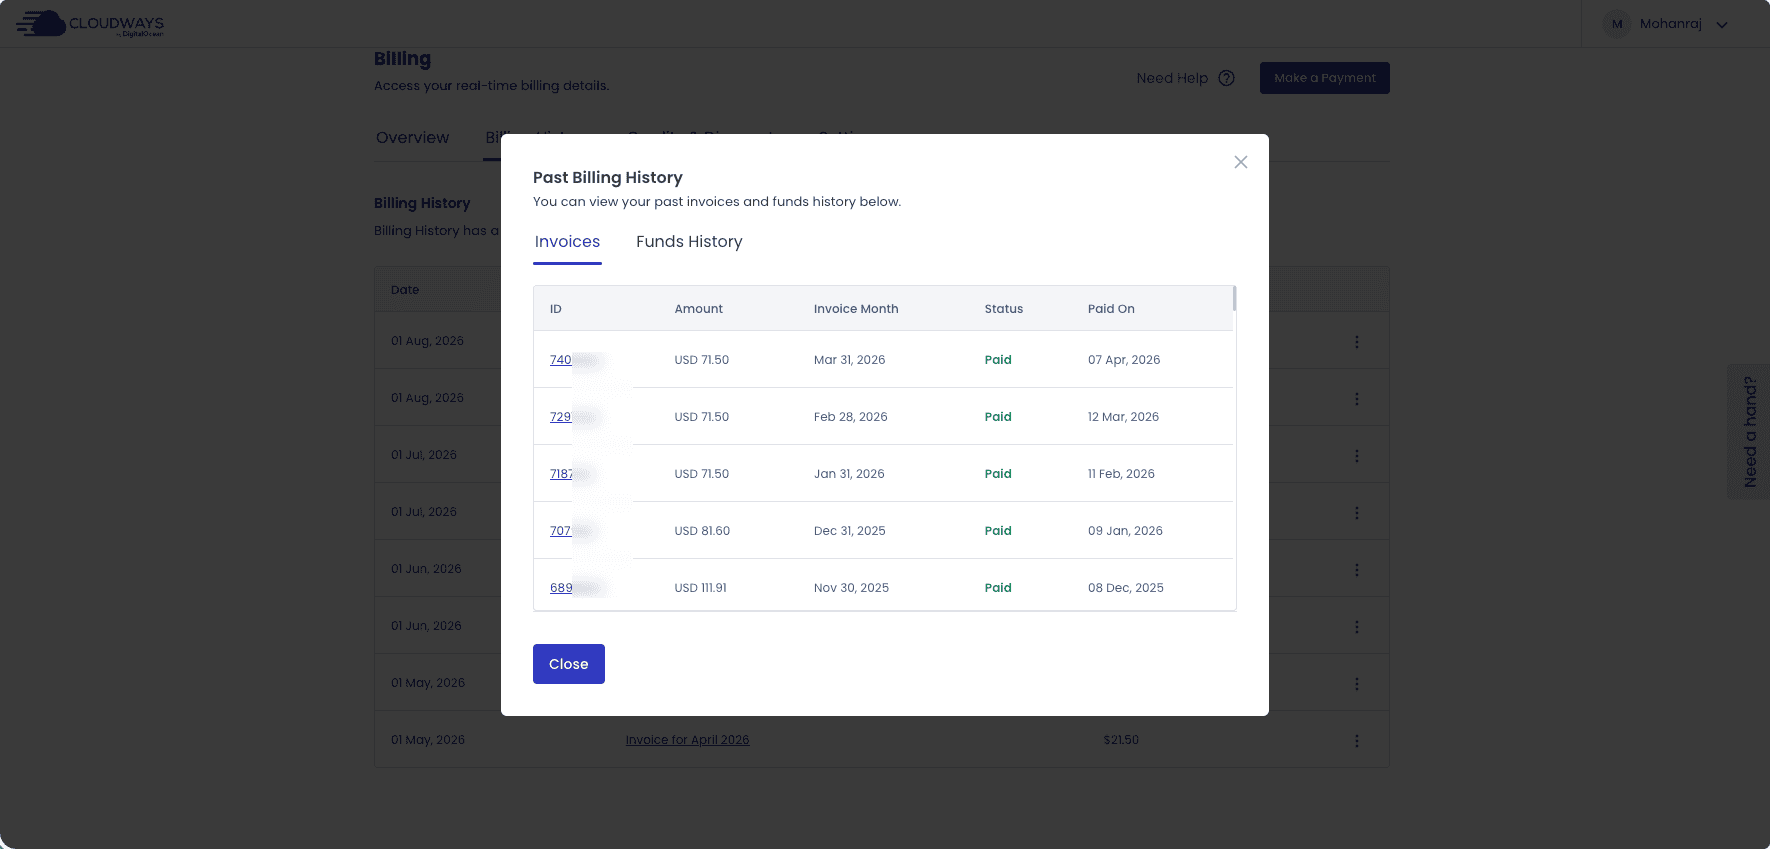
Task: Open the Overview tab on Billing page
Action: 412,138
